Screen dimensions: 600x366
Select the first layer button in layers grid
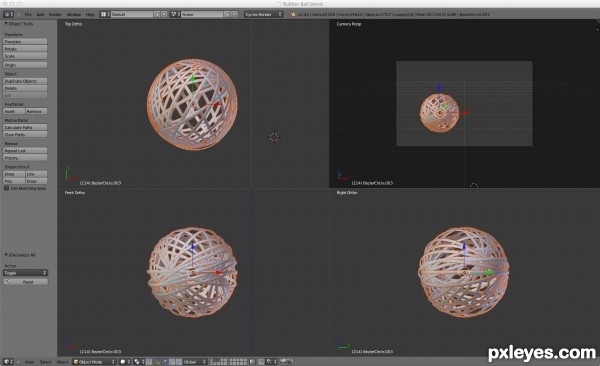[212, 360]
